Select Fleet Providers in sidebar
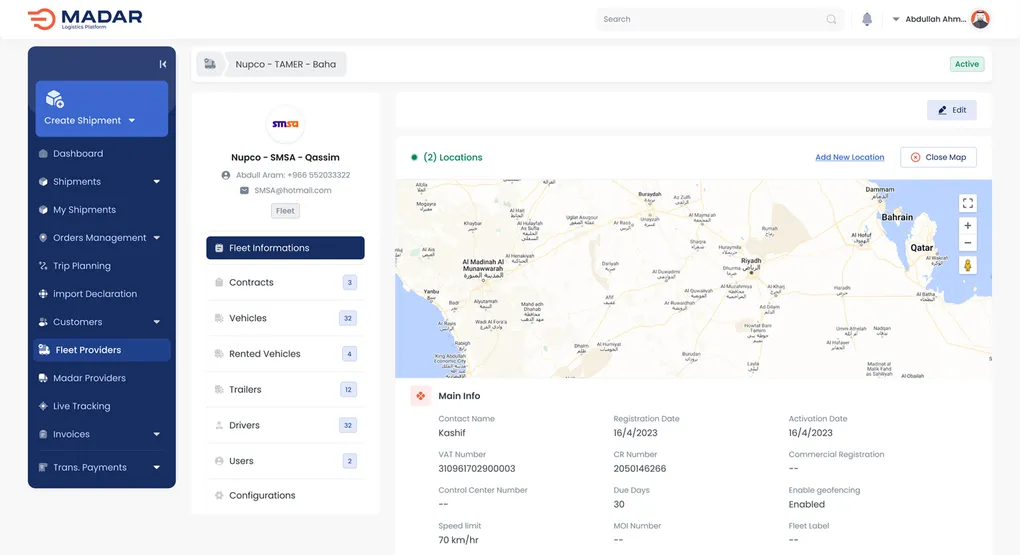The height and width of the screenshot is (555, 1020). 101,350
